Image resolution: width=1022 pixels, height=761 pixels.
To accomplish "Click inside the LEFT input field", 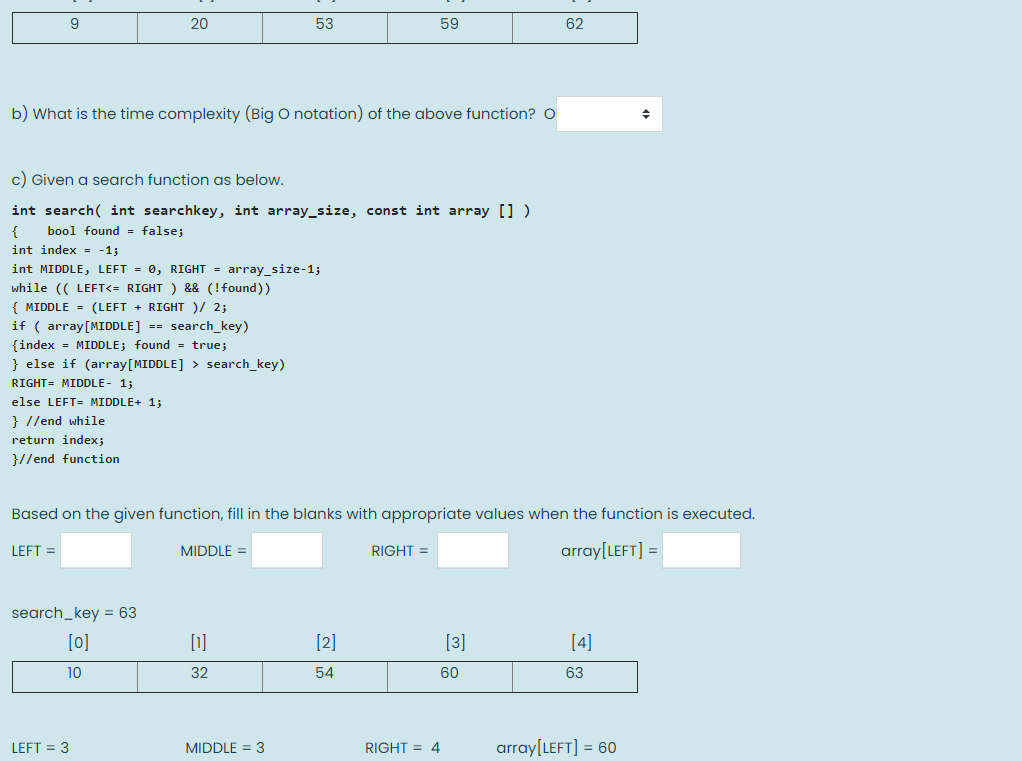I will [95, 550].
